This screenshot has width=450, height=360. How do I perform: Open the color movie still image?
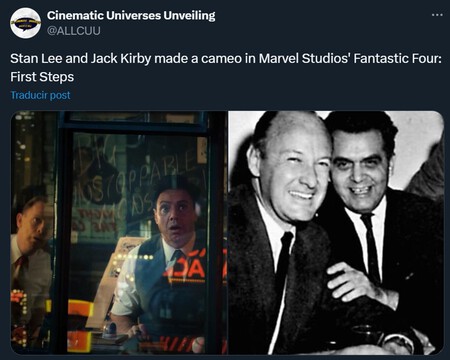coord(119,233)
